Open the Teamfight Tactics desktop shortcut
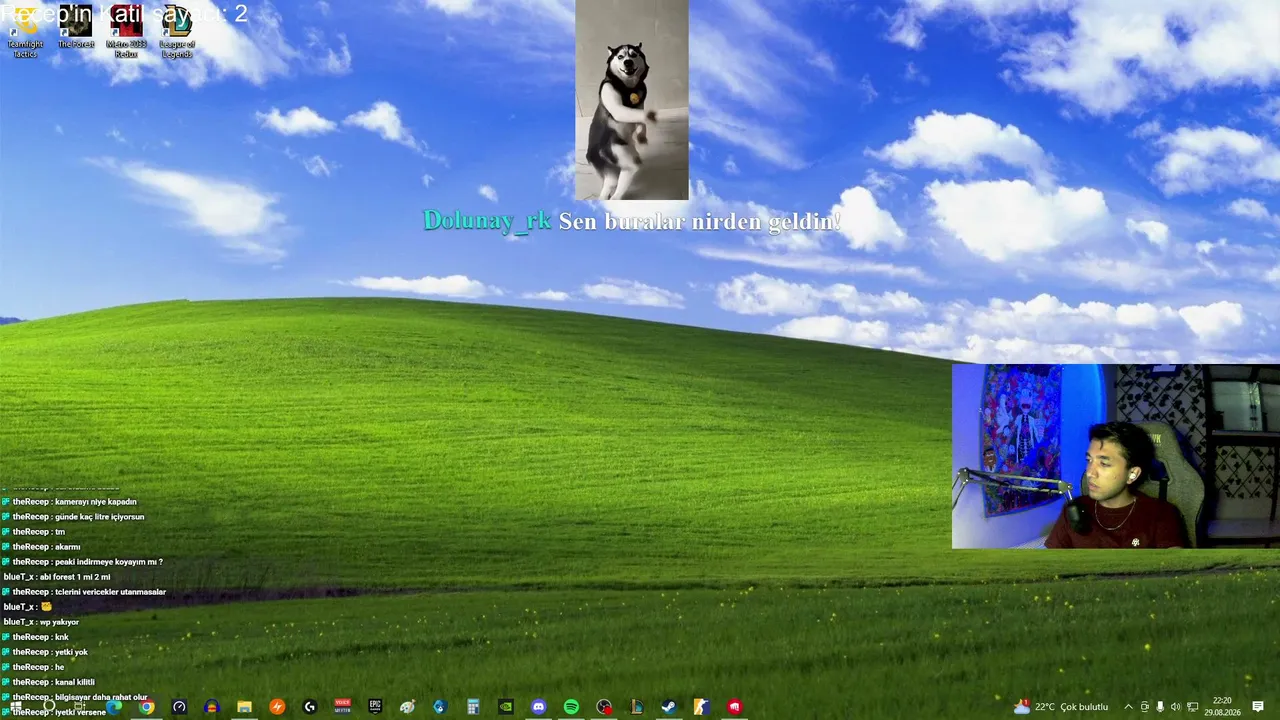 [x=25, y=31]
